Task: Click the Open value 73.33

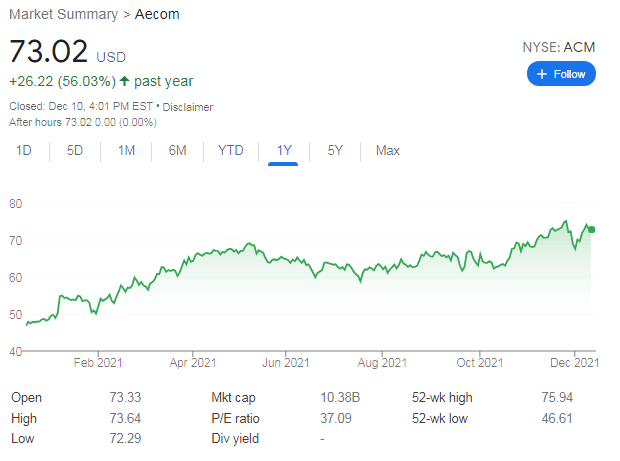Action: pos(125,397)
